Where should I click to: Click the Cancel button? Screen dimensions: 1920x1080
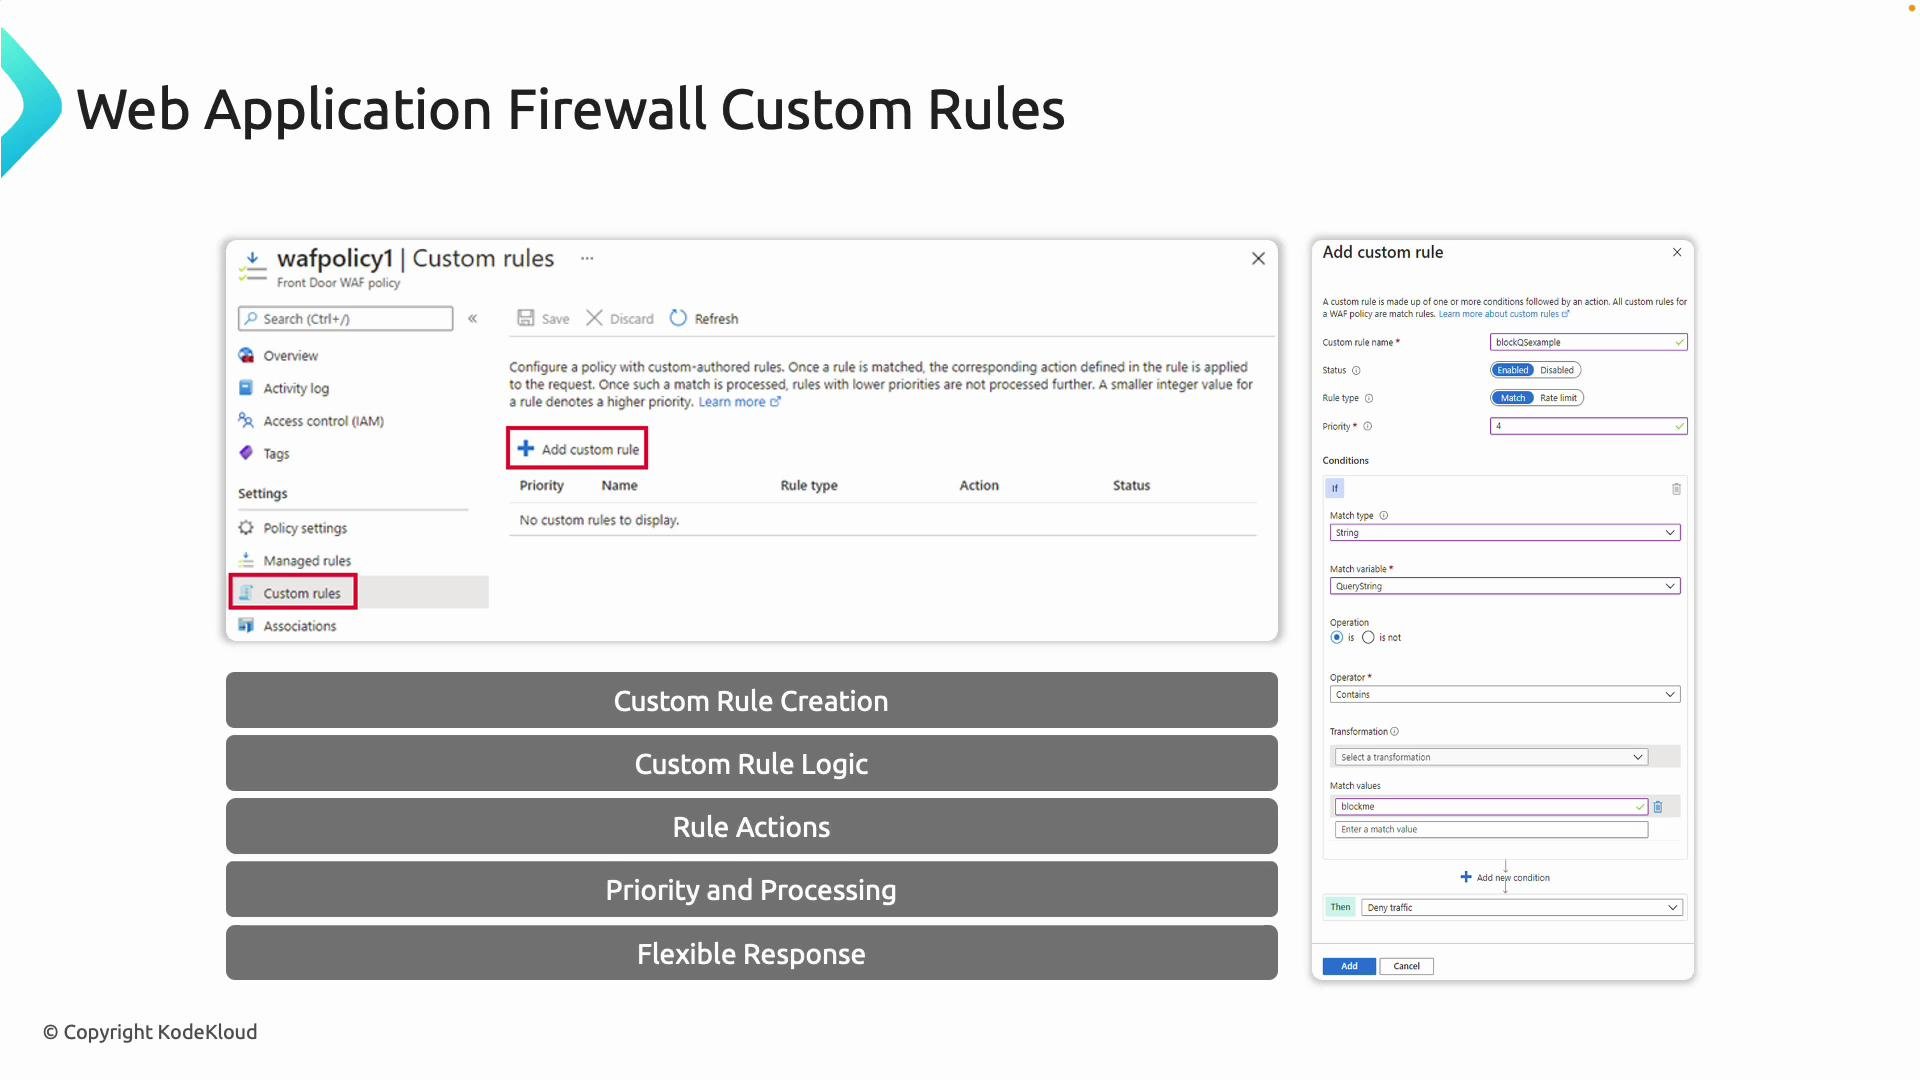click(x=1406, y=966)
